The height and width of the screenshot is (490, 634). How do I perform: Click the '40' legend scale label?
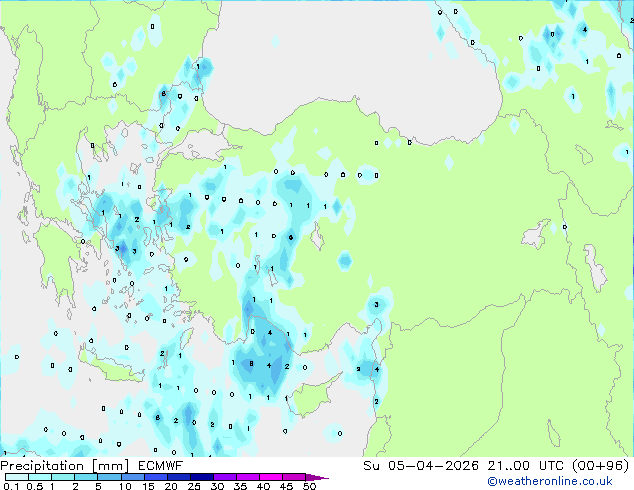[x=264, y=486]
